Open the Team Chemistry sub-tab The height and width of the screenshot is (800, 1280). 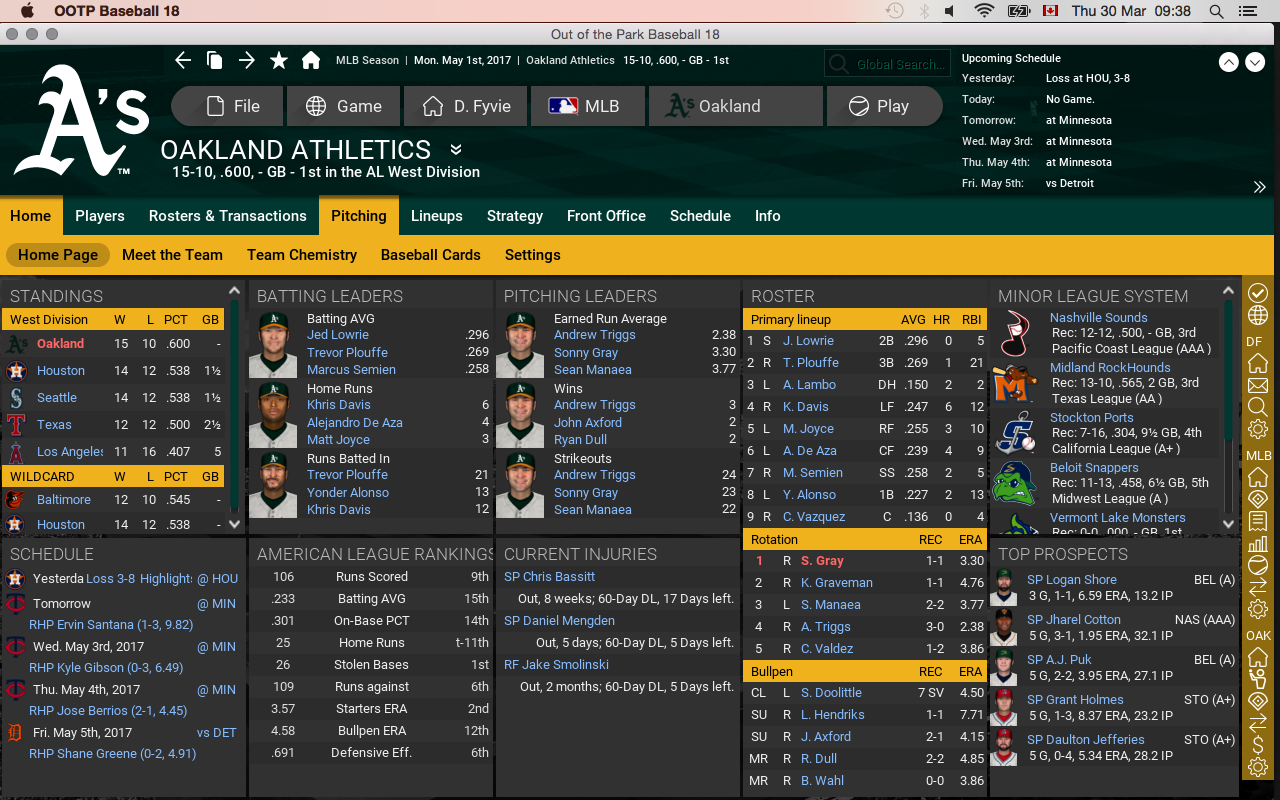tap(302, 255)
